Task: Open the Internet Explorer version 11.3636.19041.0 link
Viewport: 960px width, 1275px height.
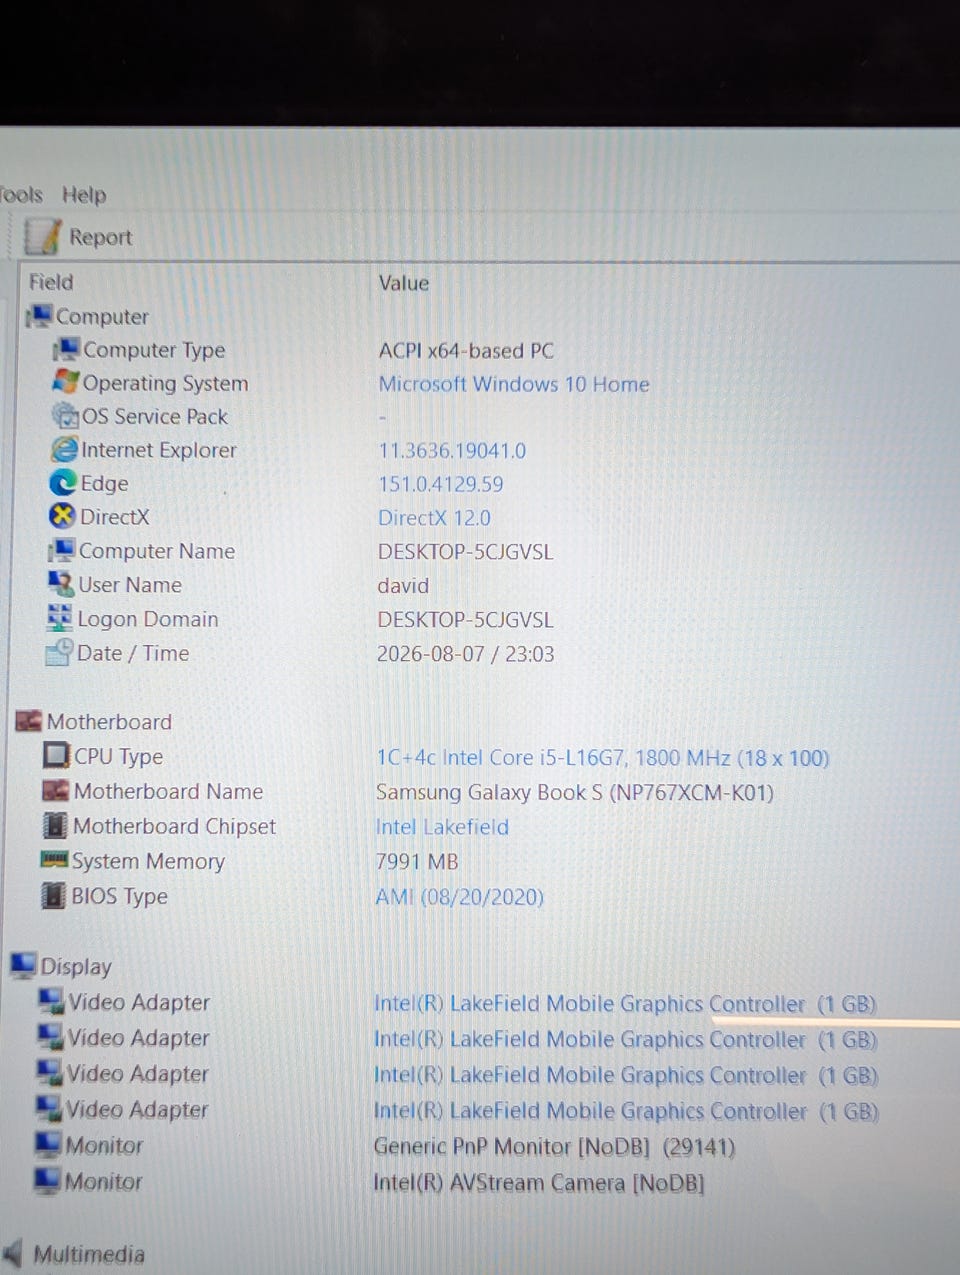Action: tap(452, 451)
